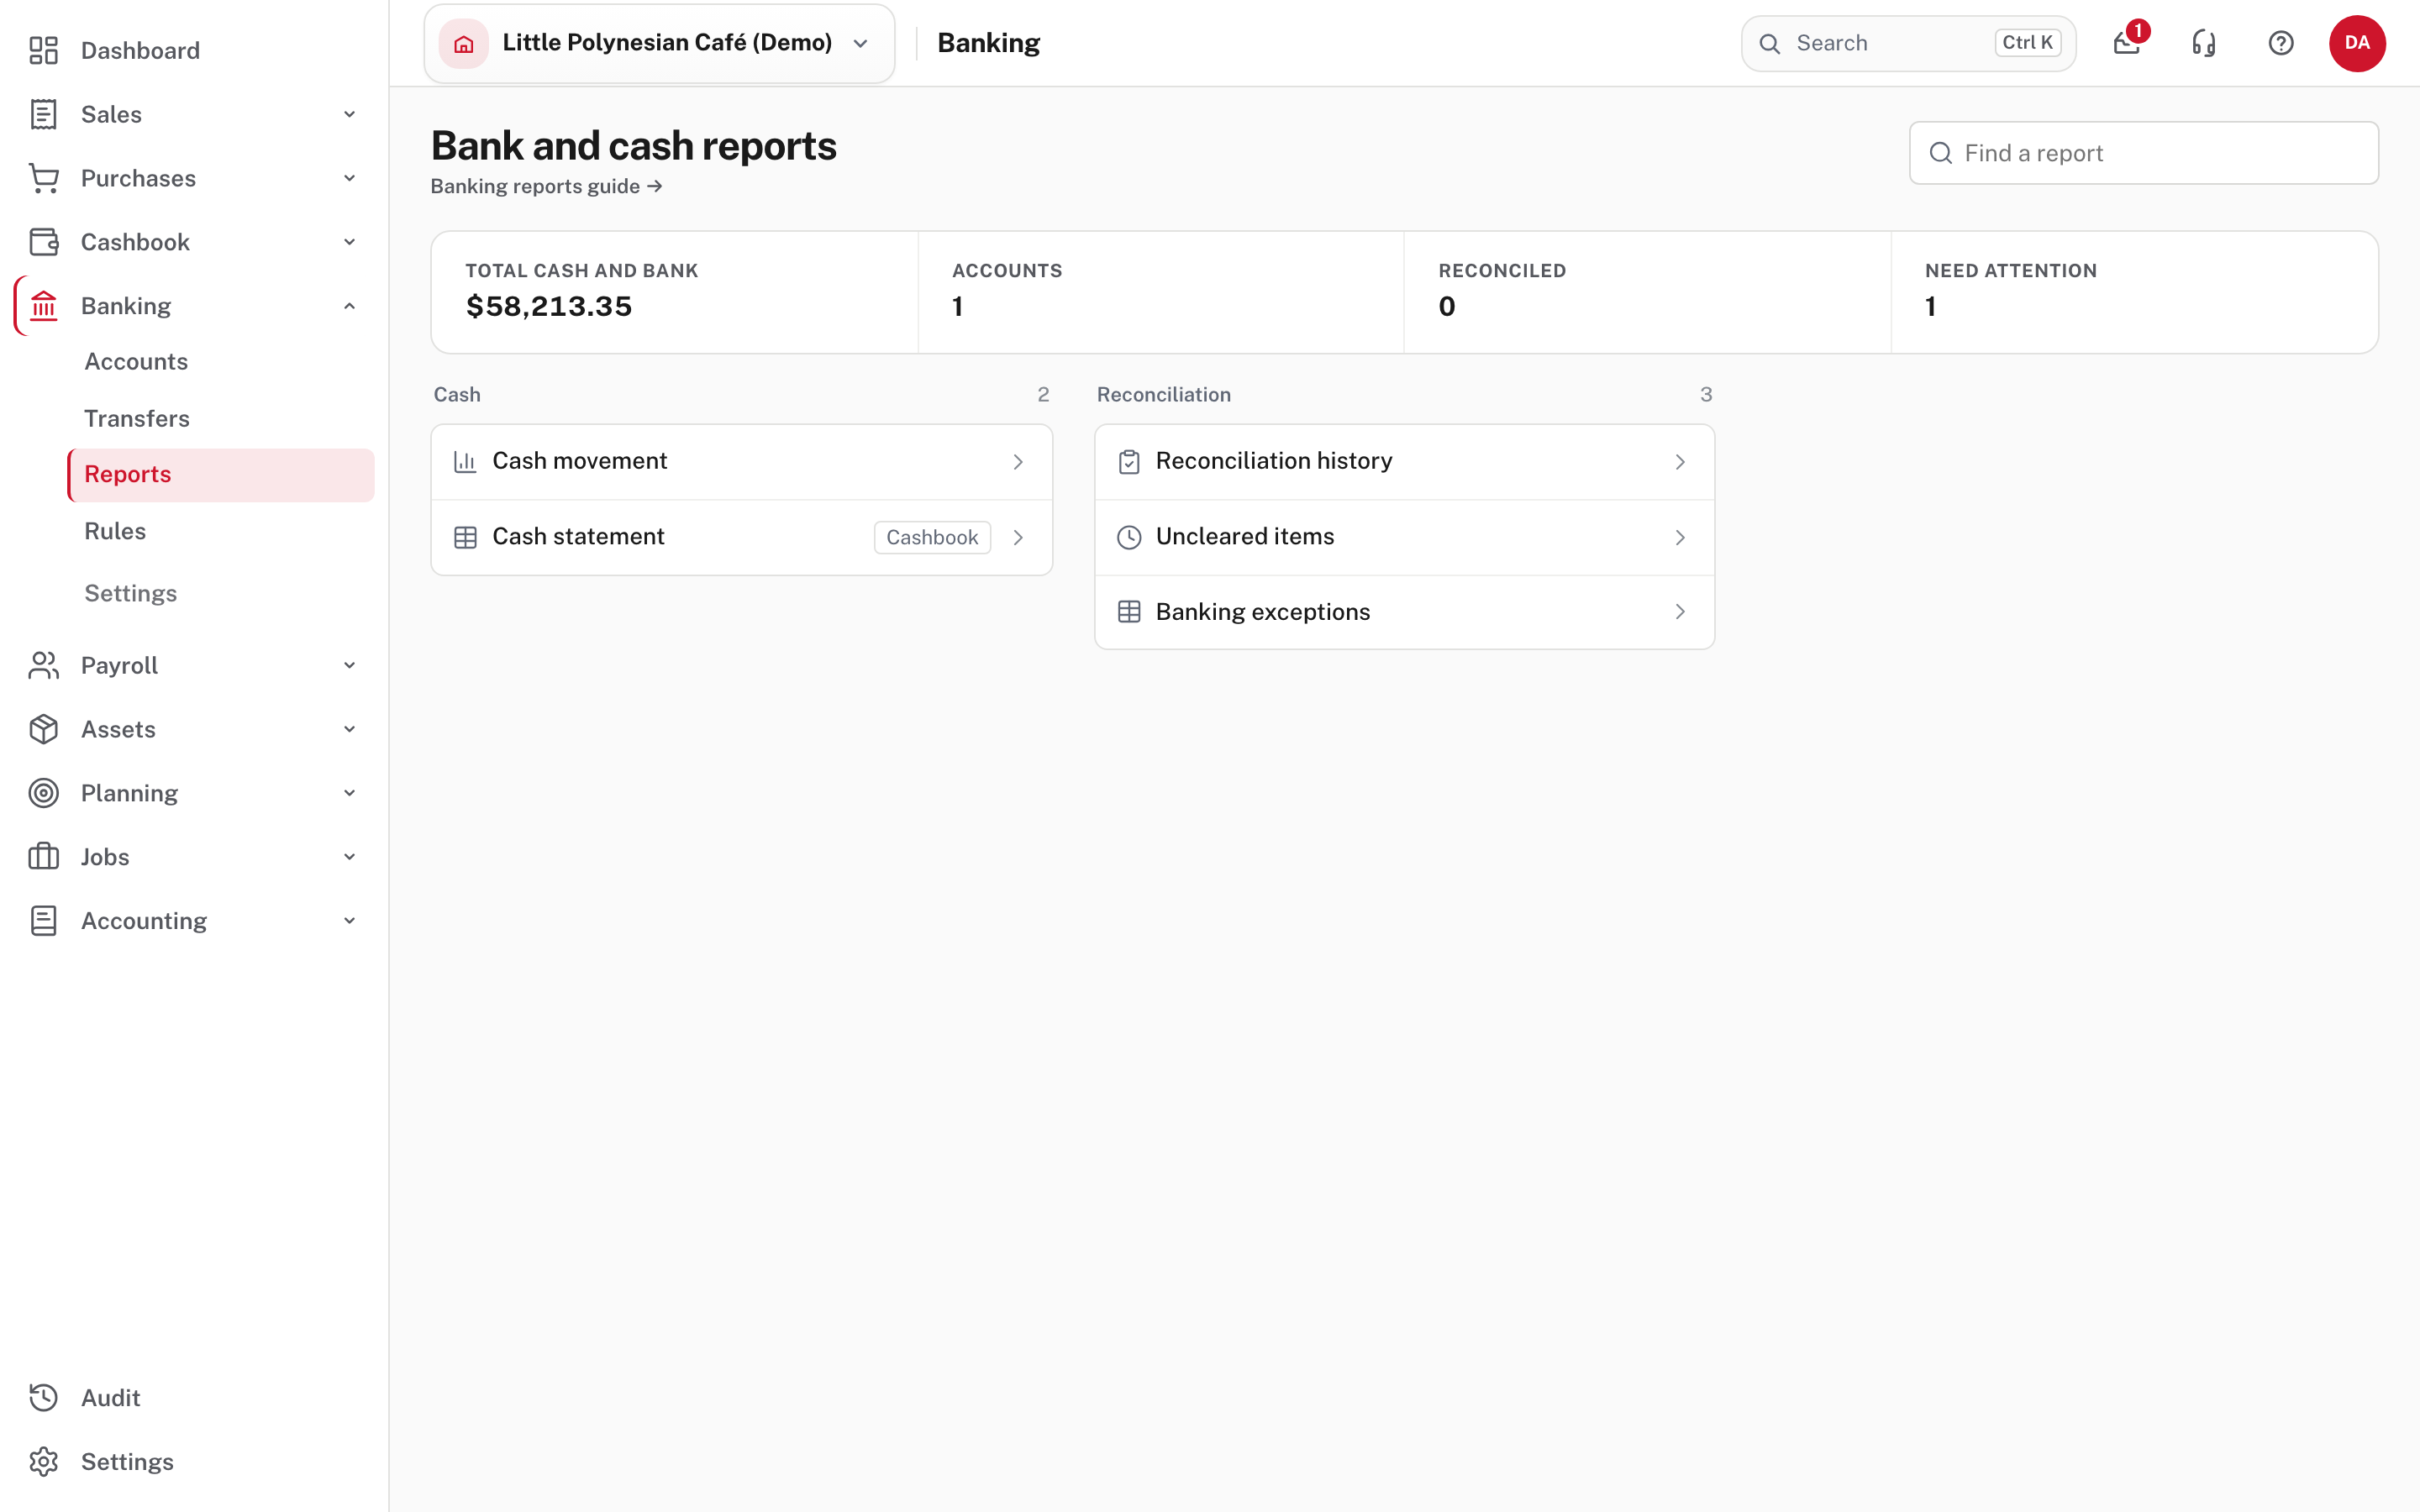Click the Cashbook wallet icon
Viewport: 2420px width, 1512px height.
43,242
